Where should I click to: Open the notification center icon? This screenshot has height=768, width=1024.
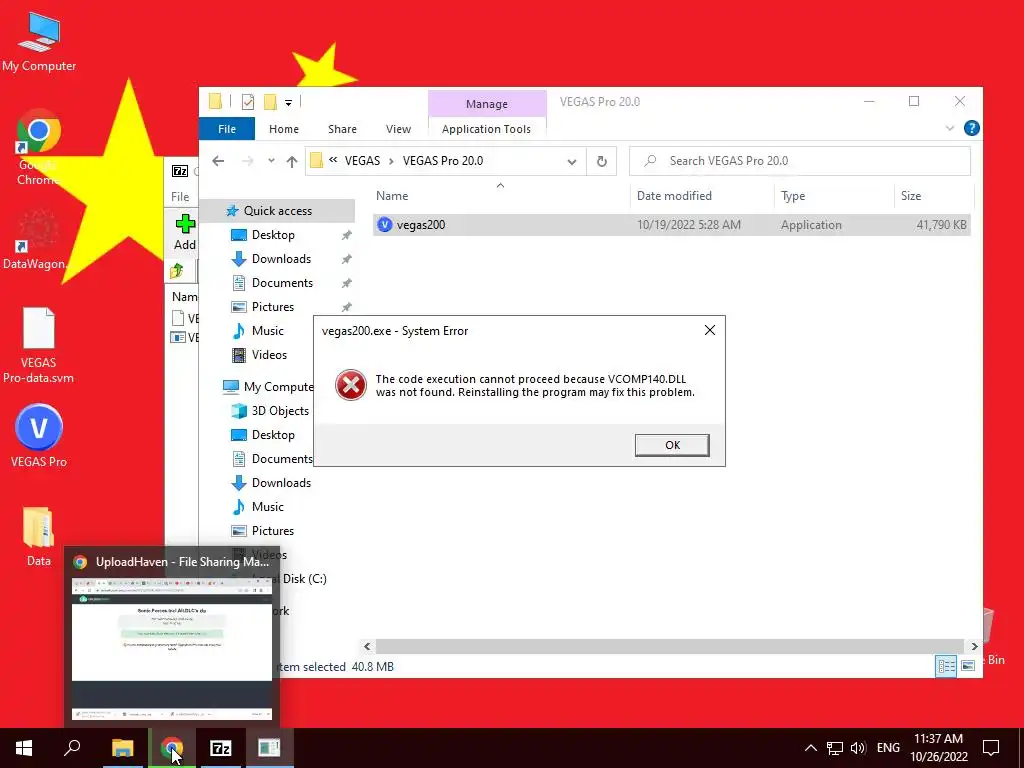pyautogui.click(x=991, y=748)
